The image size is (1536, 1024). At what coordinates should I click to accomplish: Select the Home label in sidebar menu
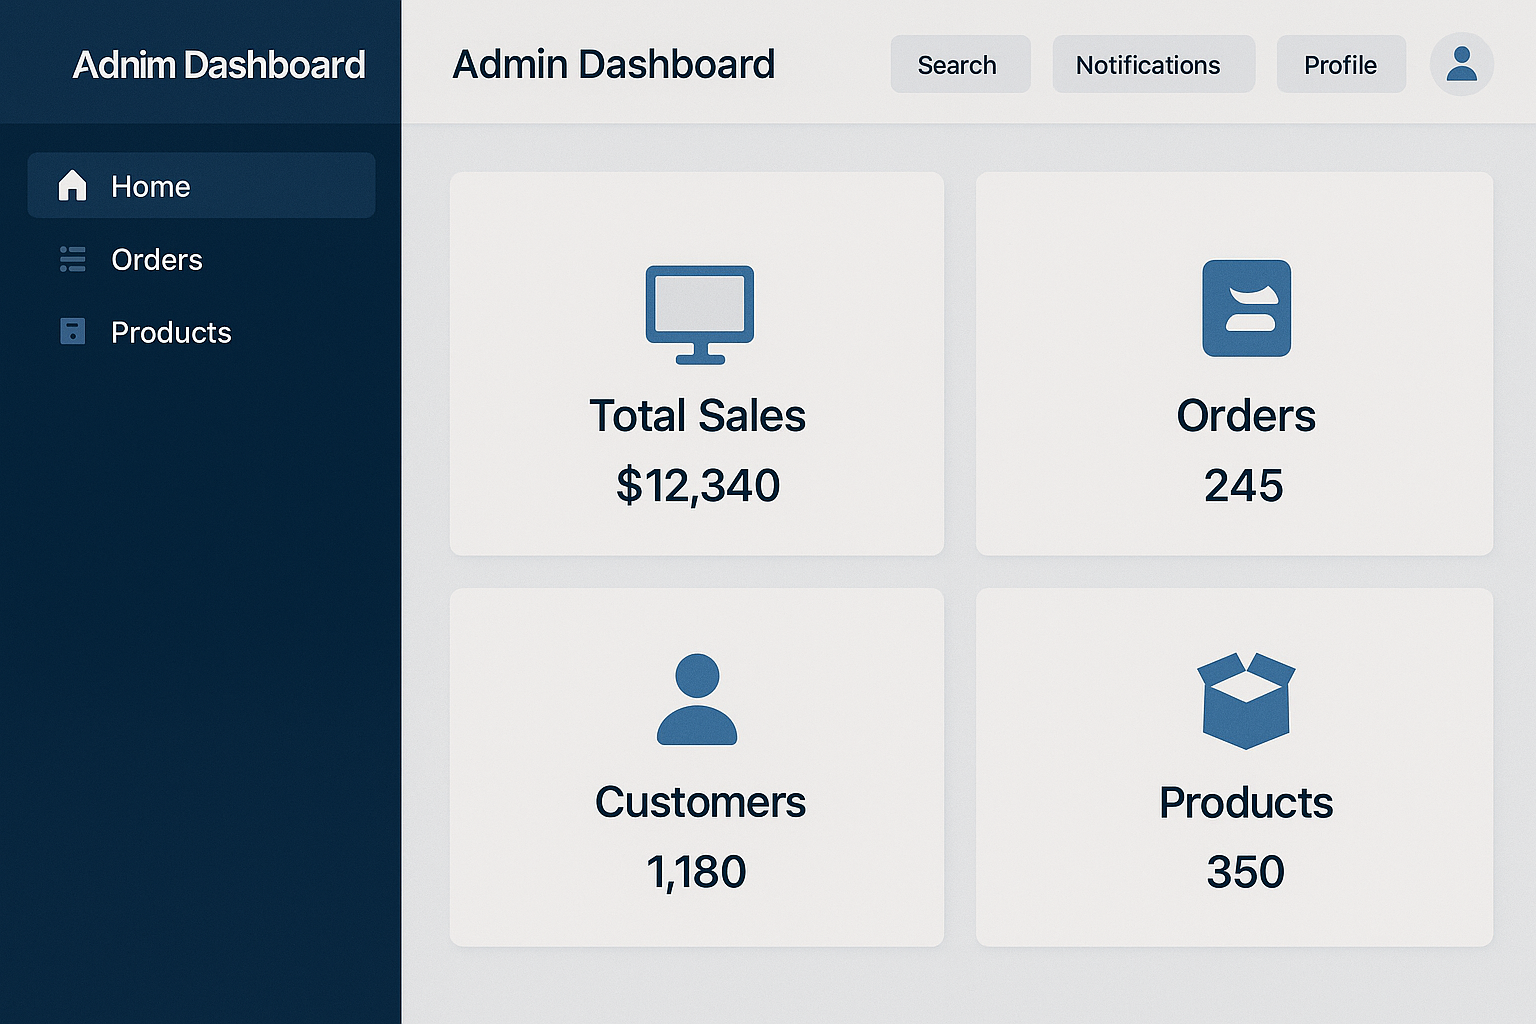pyautogui.click(x=150, y=186)
